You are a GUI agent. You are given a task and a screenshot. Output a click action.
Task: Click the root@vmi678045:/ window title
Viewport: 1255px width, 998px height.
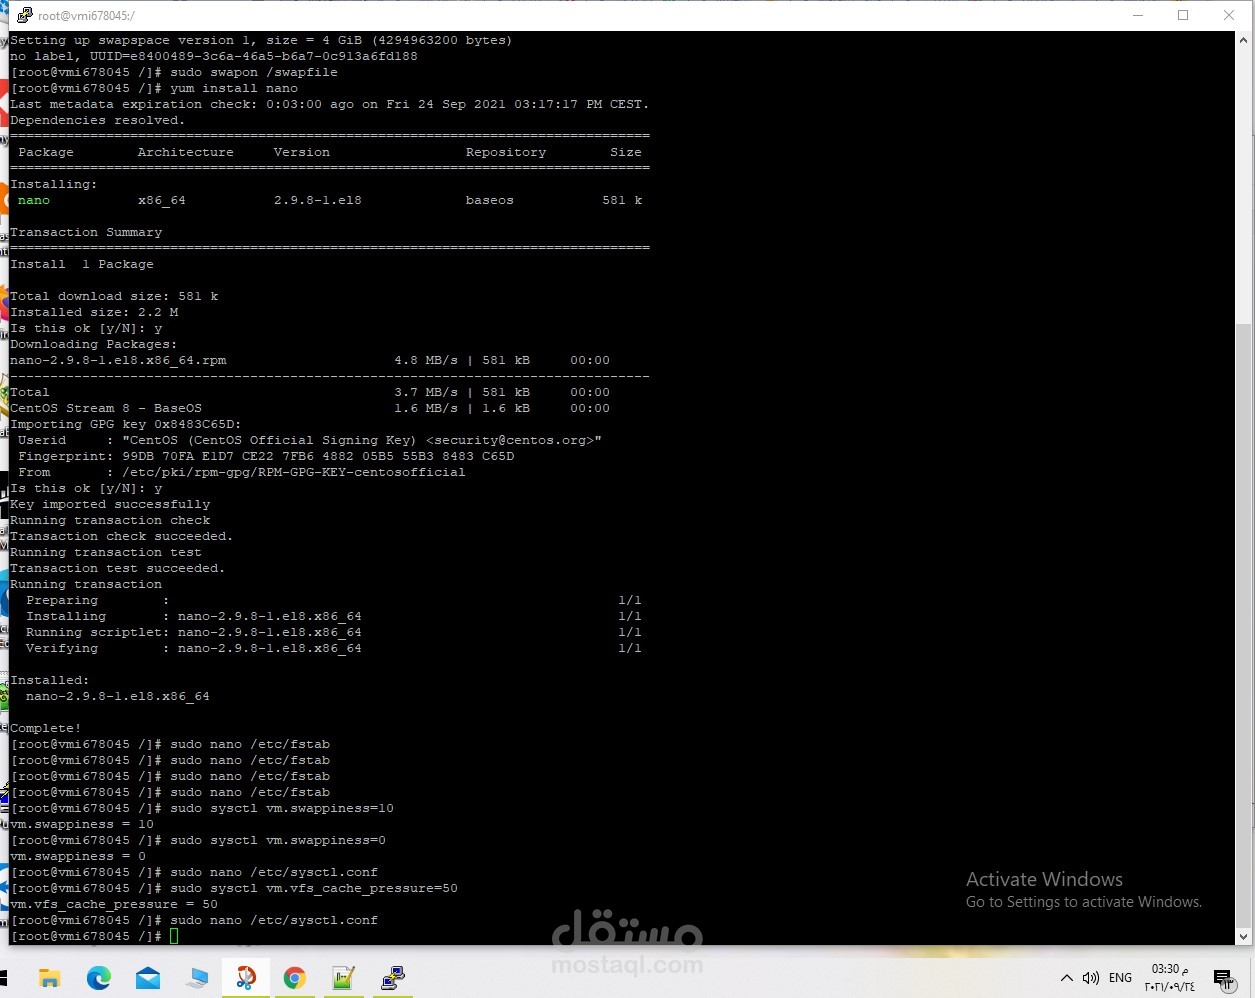coord(86,16)
